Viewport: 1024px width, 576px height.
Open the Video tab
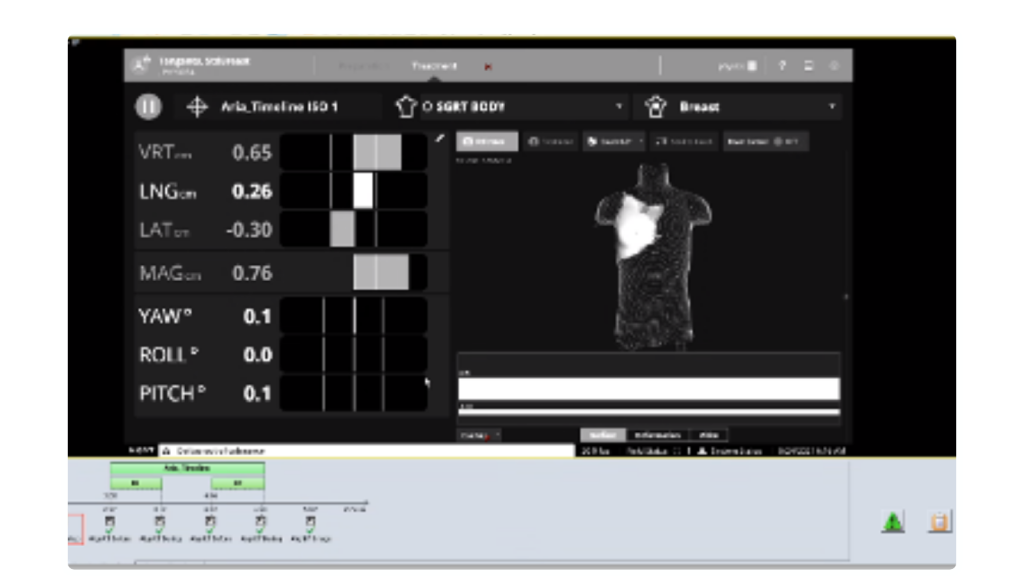tap(709, 435)
